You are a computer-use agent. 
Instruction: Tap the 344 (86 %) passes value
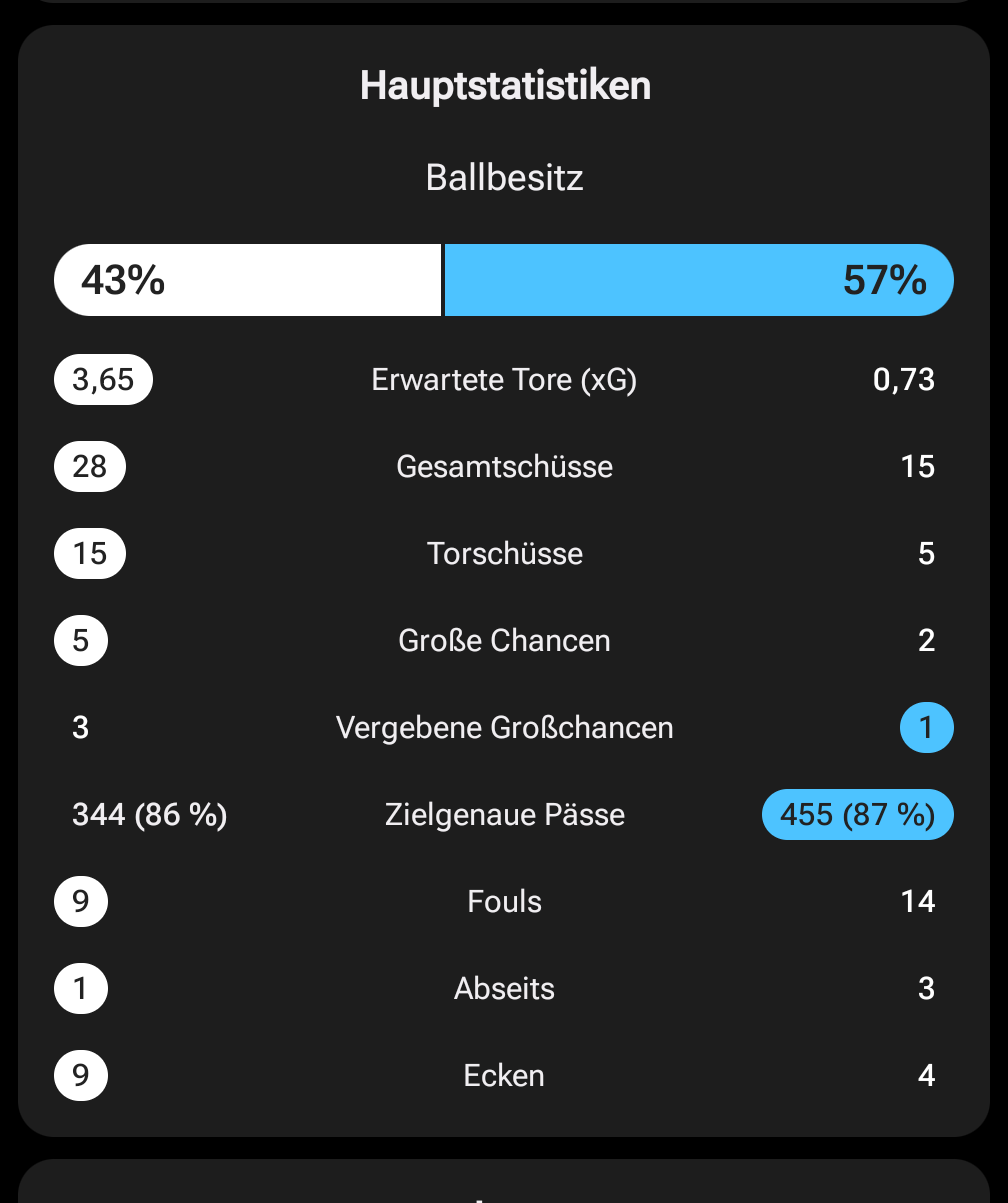click(150, 815)
